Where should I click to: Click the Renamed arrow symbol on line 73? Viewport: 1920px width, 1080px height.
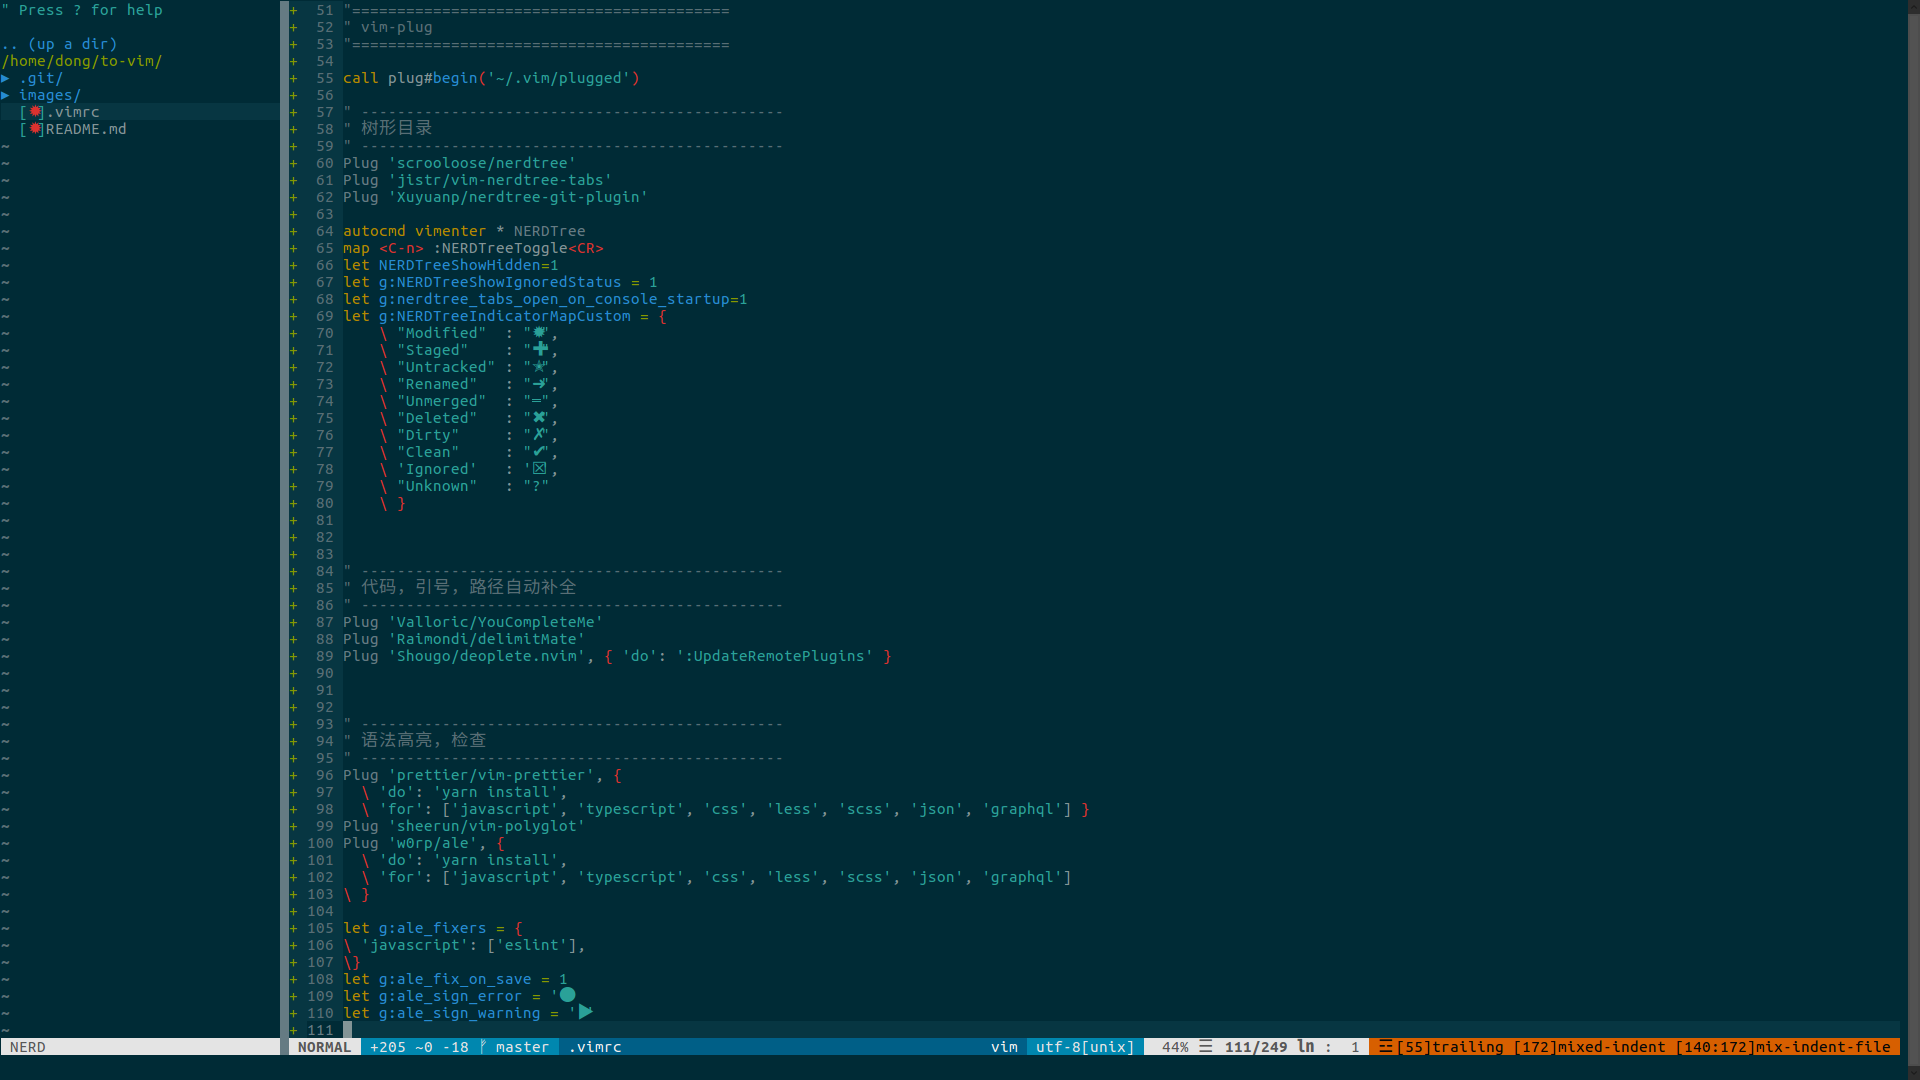tap(540, 384)
